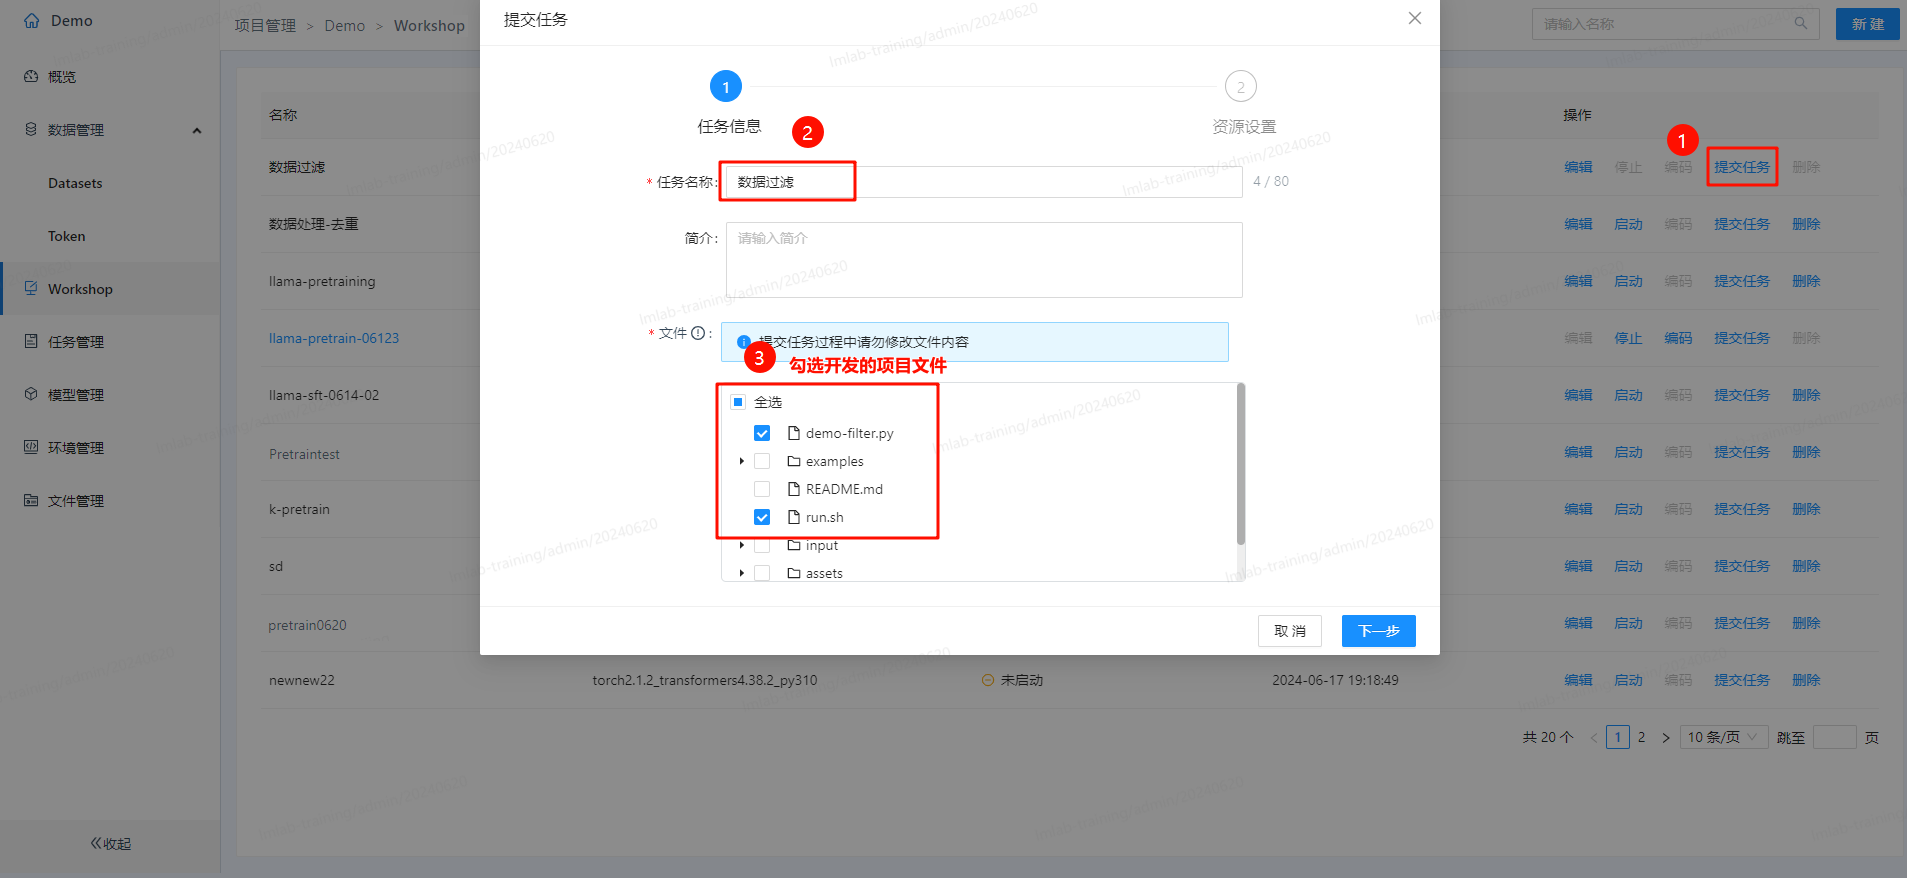Image resolution: width=1907 pixels, height=878 pixels.
Task: Uncheck the demo-filter.py checkbox
Action: click(762, 434)
